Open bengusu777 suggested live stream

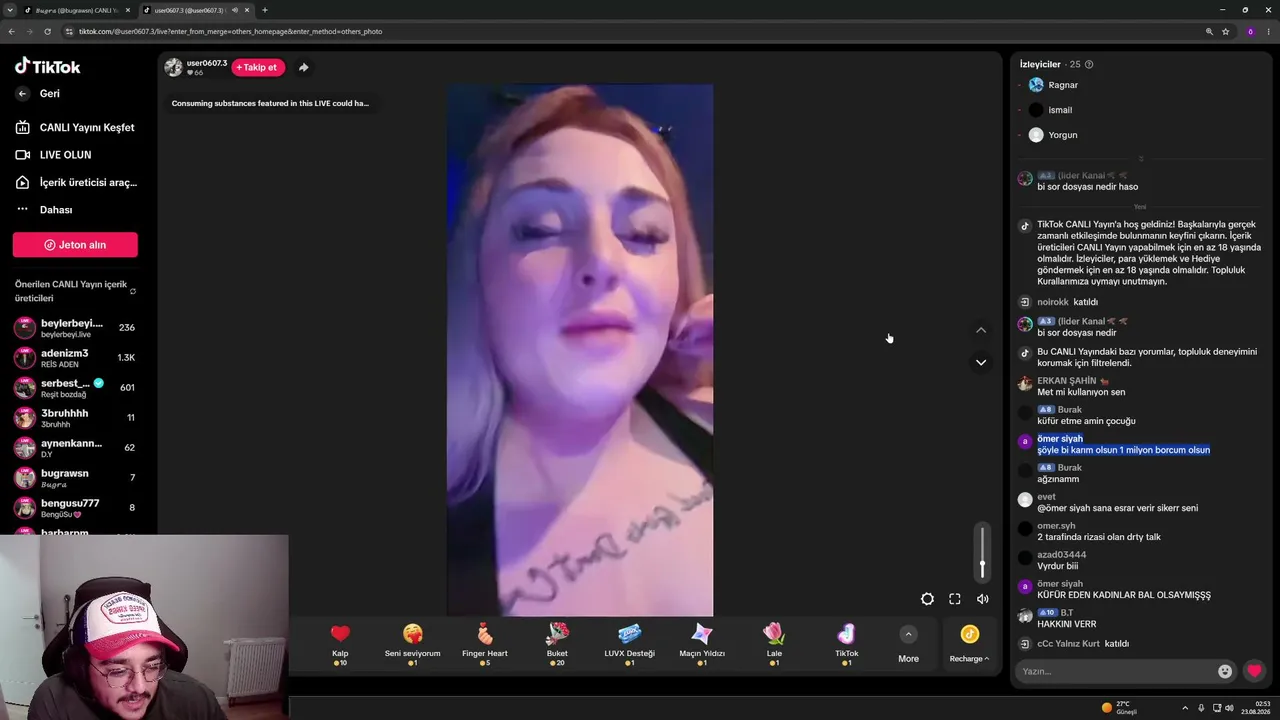tap(75, 507)
